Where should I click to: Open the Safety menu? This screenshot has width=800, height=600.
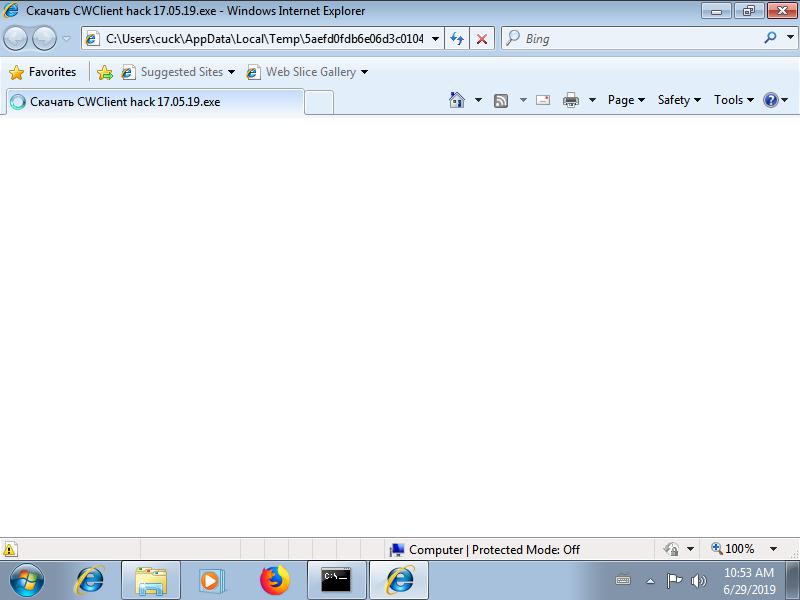click(679, 100)
